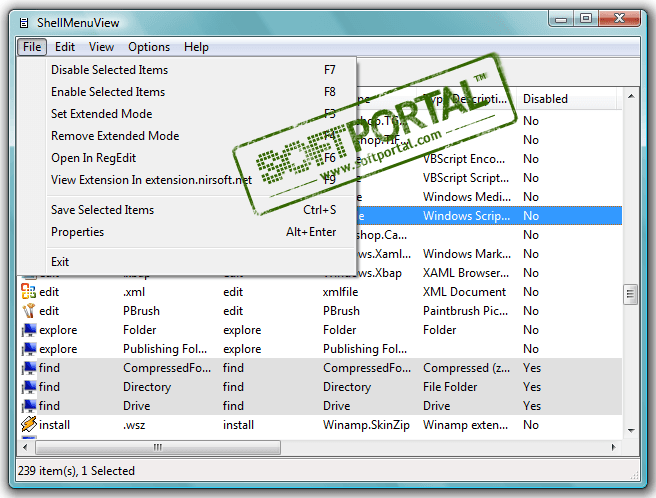Viewport: 656px width, 498px height.
Task: Open the View menu
Action: pos(101,47)
